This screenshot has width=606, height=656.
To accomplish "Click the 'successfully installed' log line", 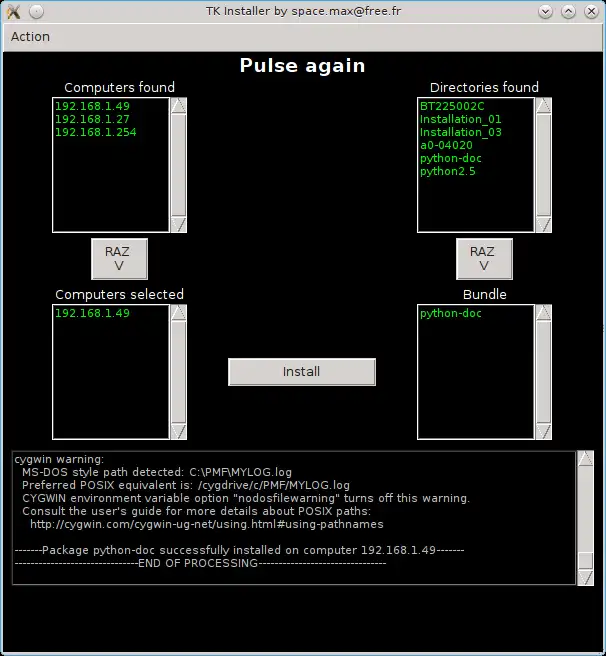I will [239, 550].
